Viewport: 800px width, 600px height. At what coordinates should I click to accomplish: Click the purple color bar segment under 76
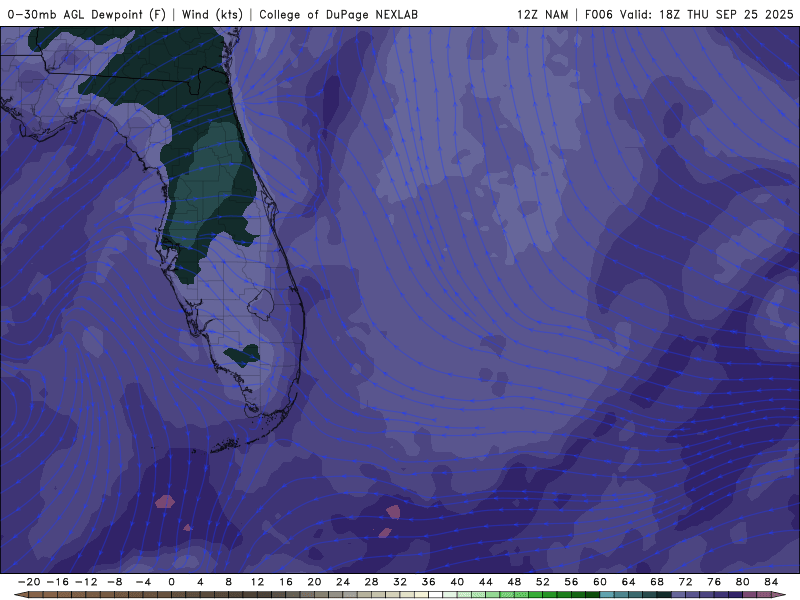721,595
